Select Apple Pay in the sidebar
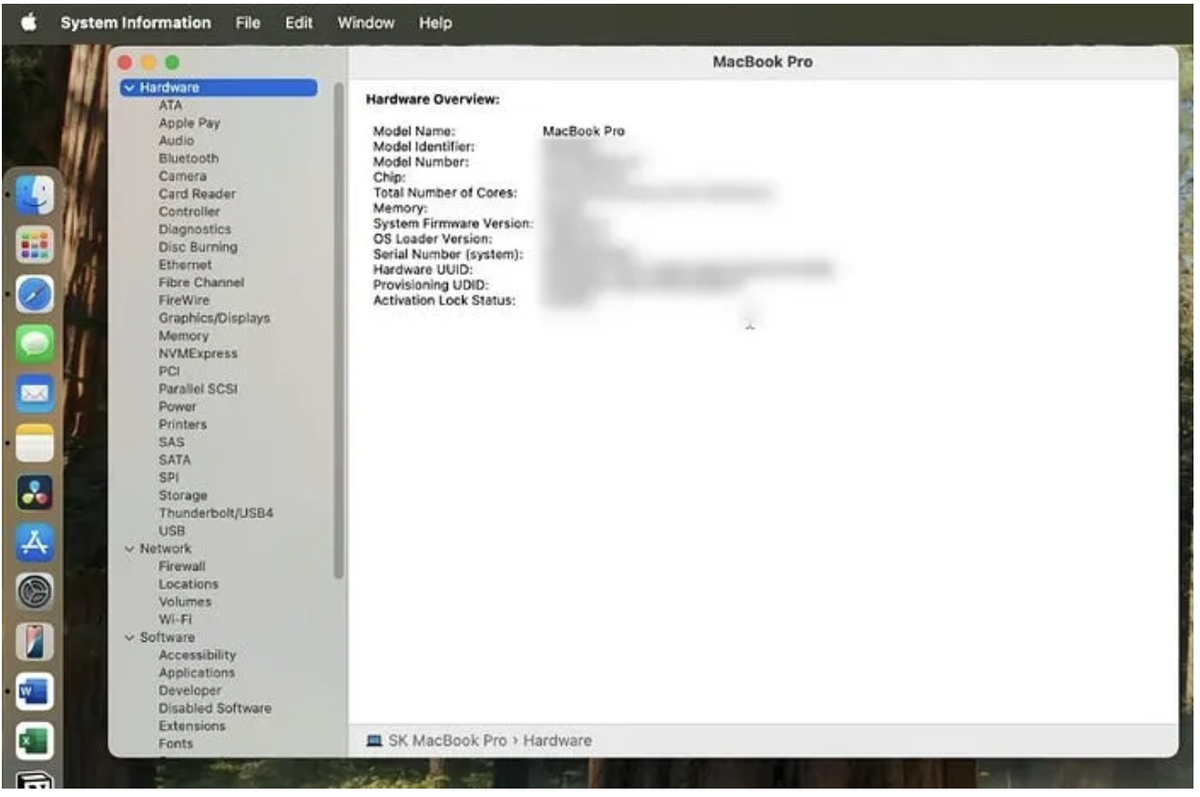 (189, 123)
